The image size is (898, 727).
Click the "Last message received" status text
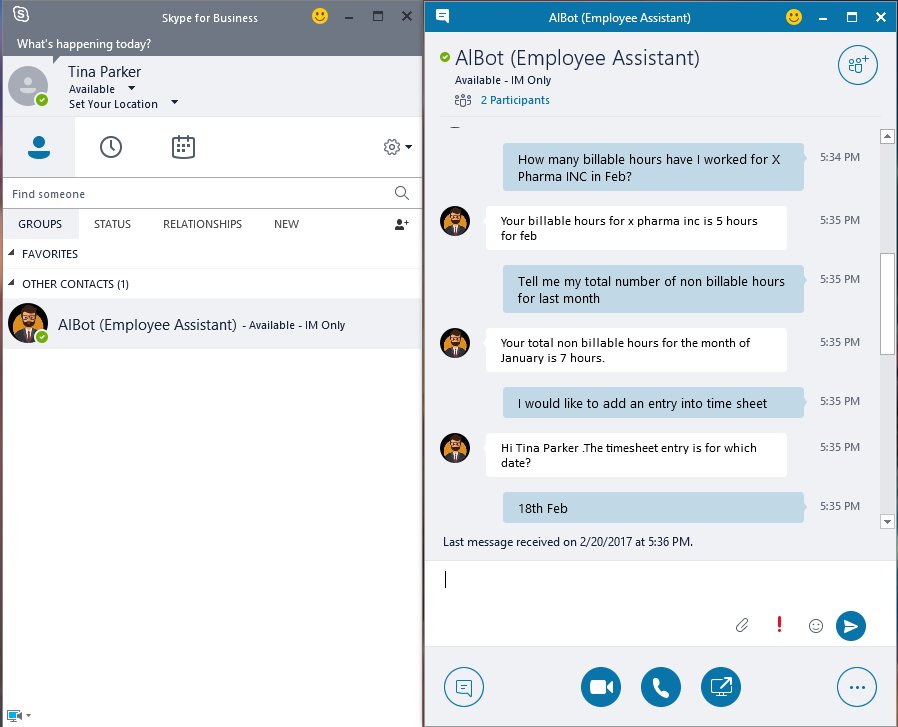coord(568,542)
